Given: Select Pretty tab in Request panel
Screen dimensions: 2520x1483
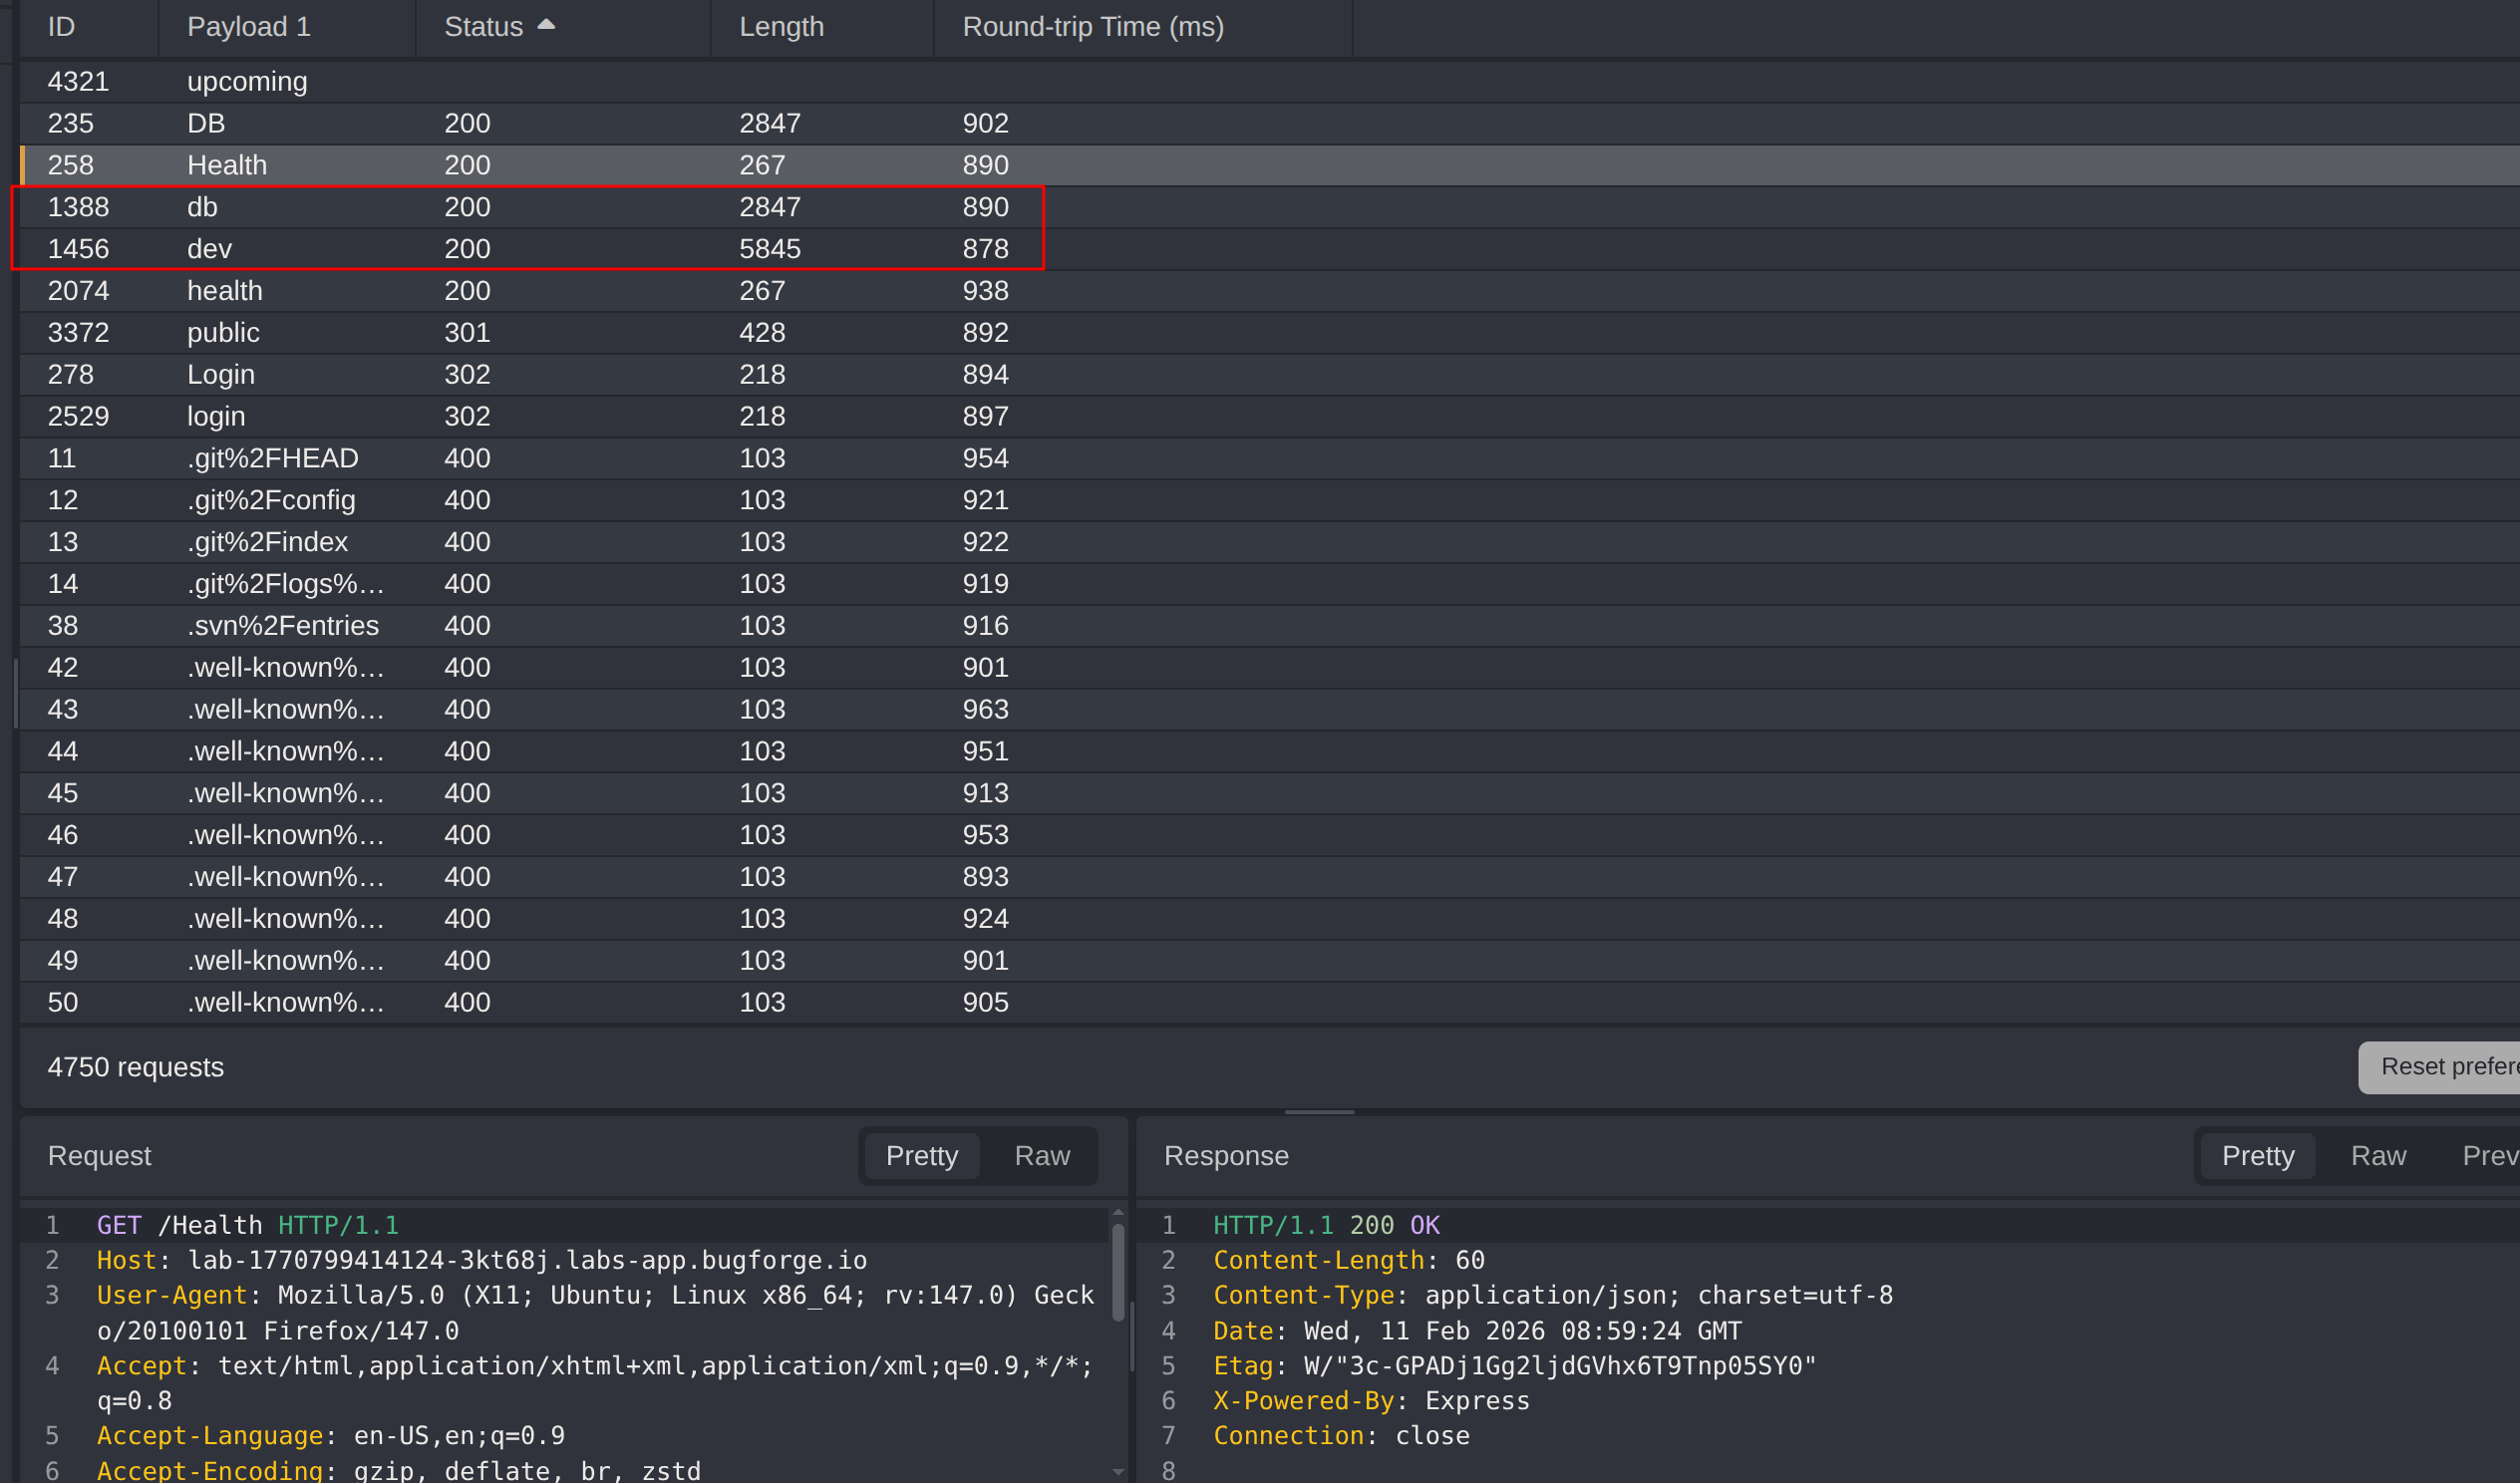Looking at the screenshot, I should (x=921, y=1156).
